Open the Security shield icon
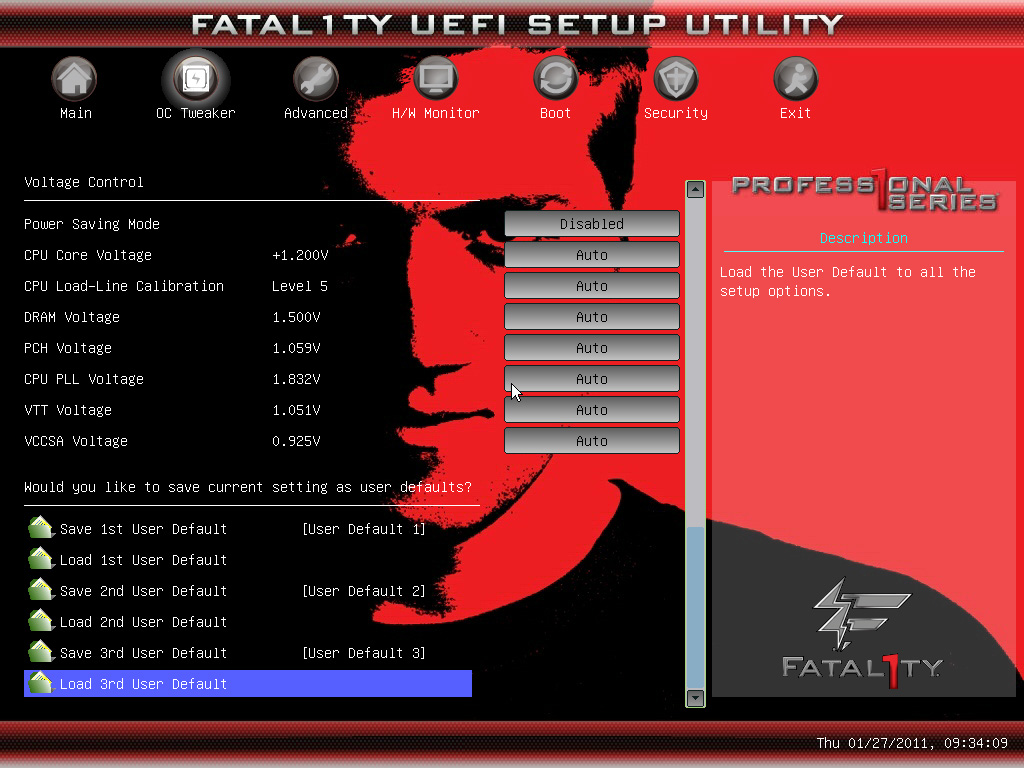This screenshot has height=768, width=1024. click(x=676, y=78)
